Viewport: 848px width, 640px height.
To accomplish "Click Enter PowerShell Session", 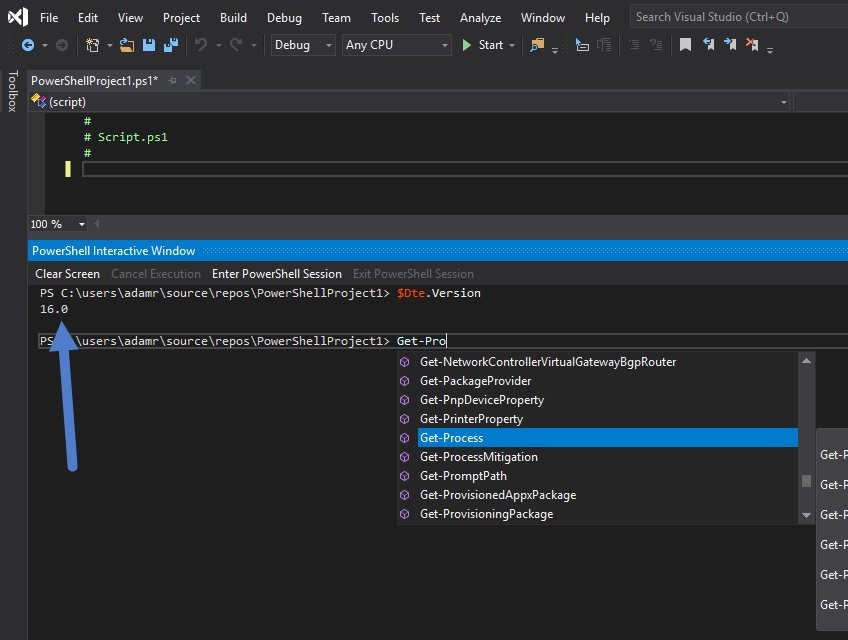I will pyautogui.click(x=277, y=273).
